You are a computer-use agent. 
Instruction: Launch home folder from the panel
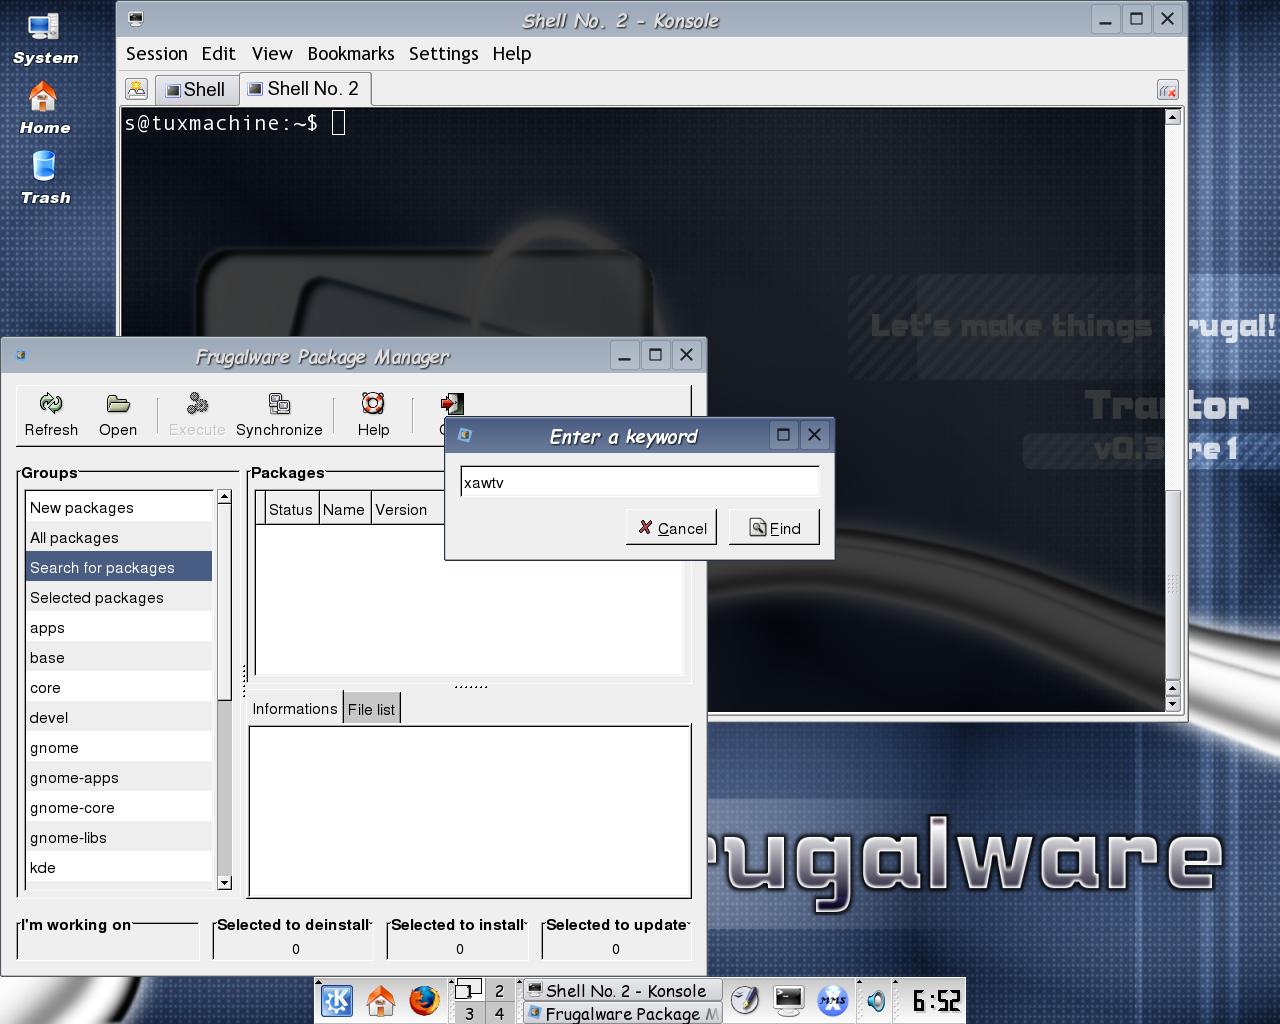[380, 1000]
